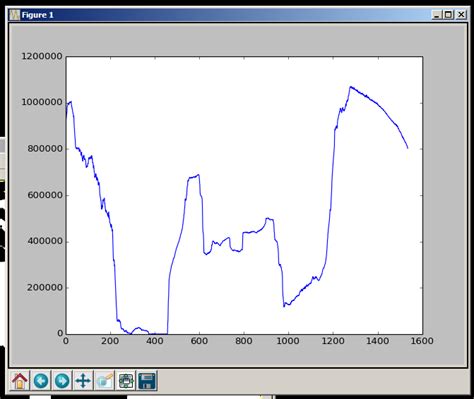This screenshot has height=399, width=474.
Task: Maximize the Figure 1 window
Action: pos(448,15)
